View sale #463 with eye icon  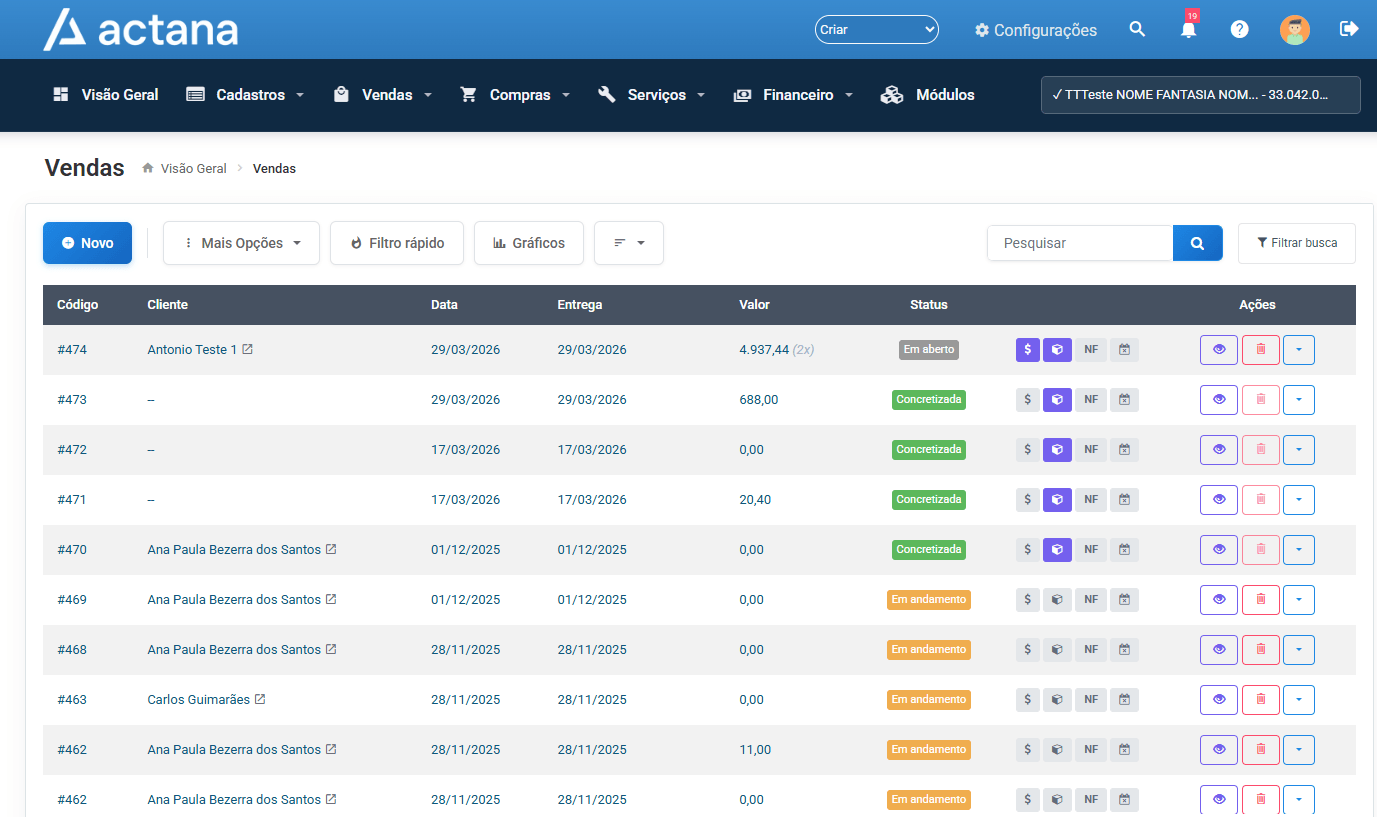click(x=1219, y=700)
